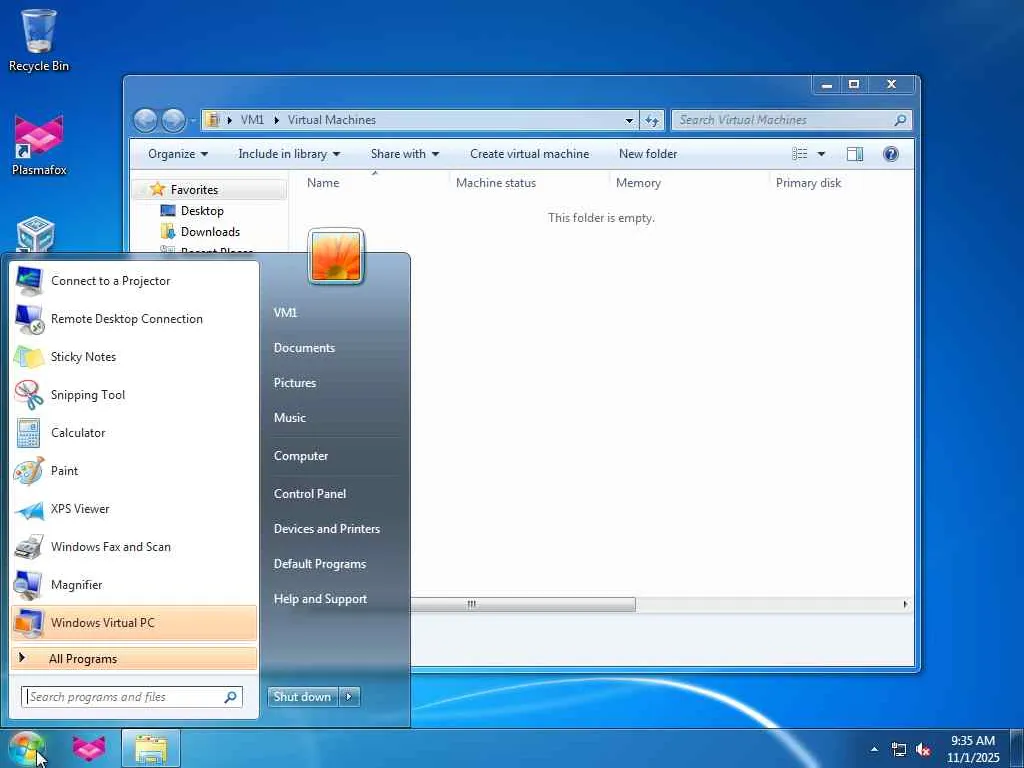Click the change view icon

[x=800, y=154]
